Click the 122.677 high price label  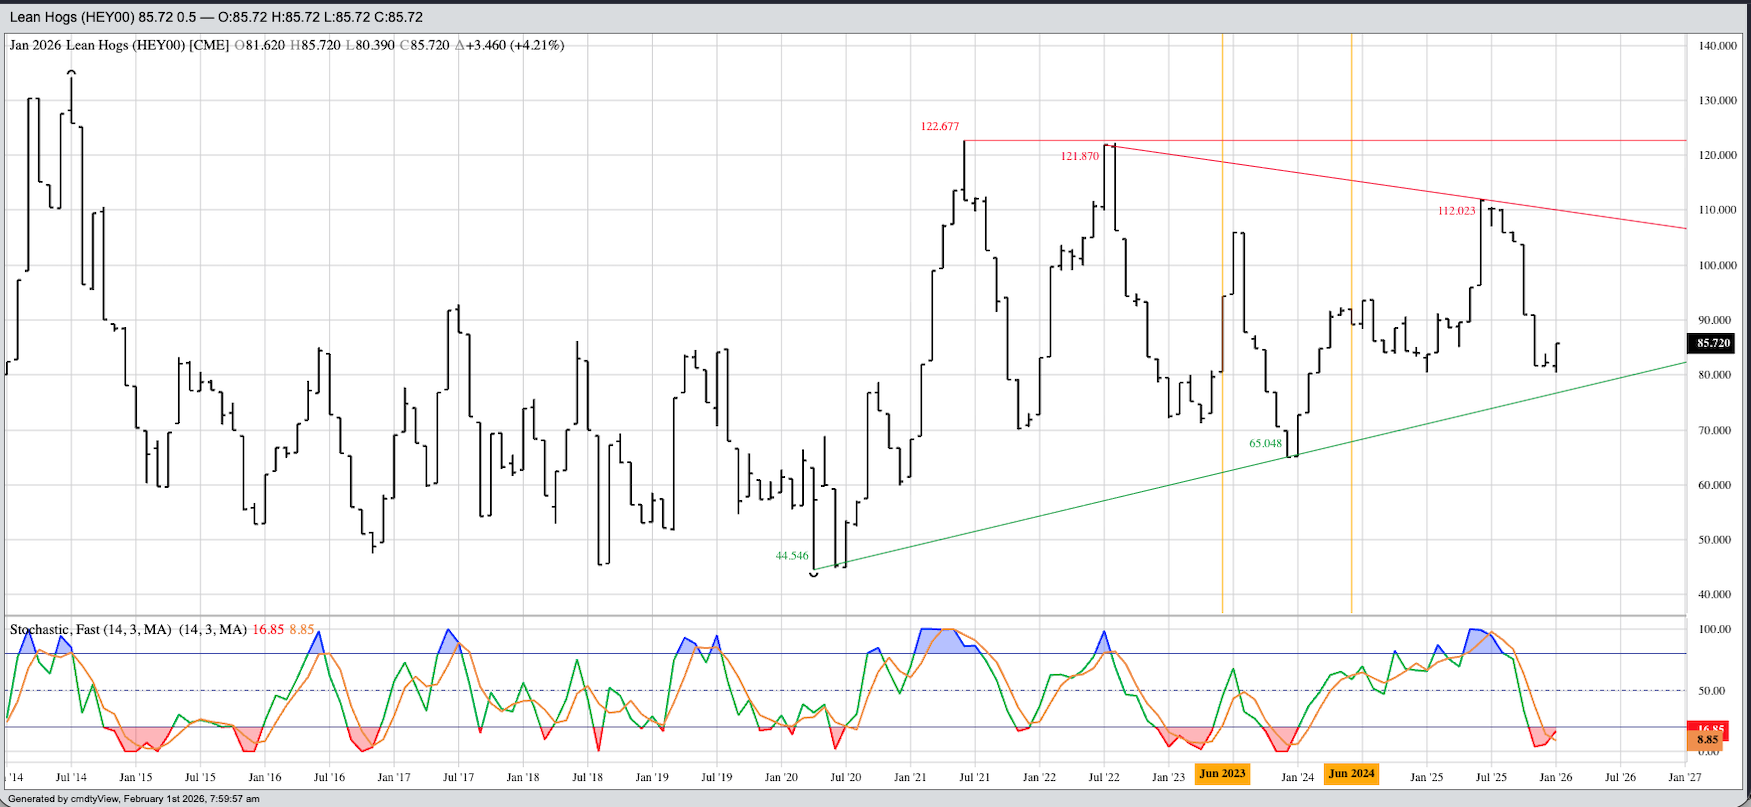(939, 127)
